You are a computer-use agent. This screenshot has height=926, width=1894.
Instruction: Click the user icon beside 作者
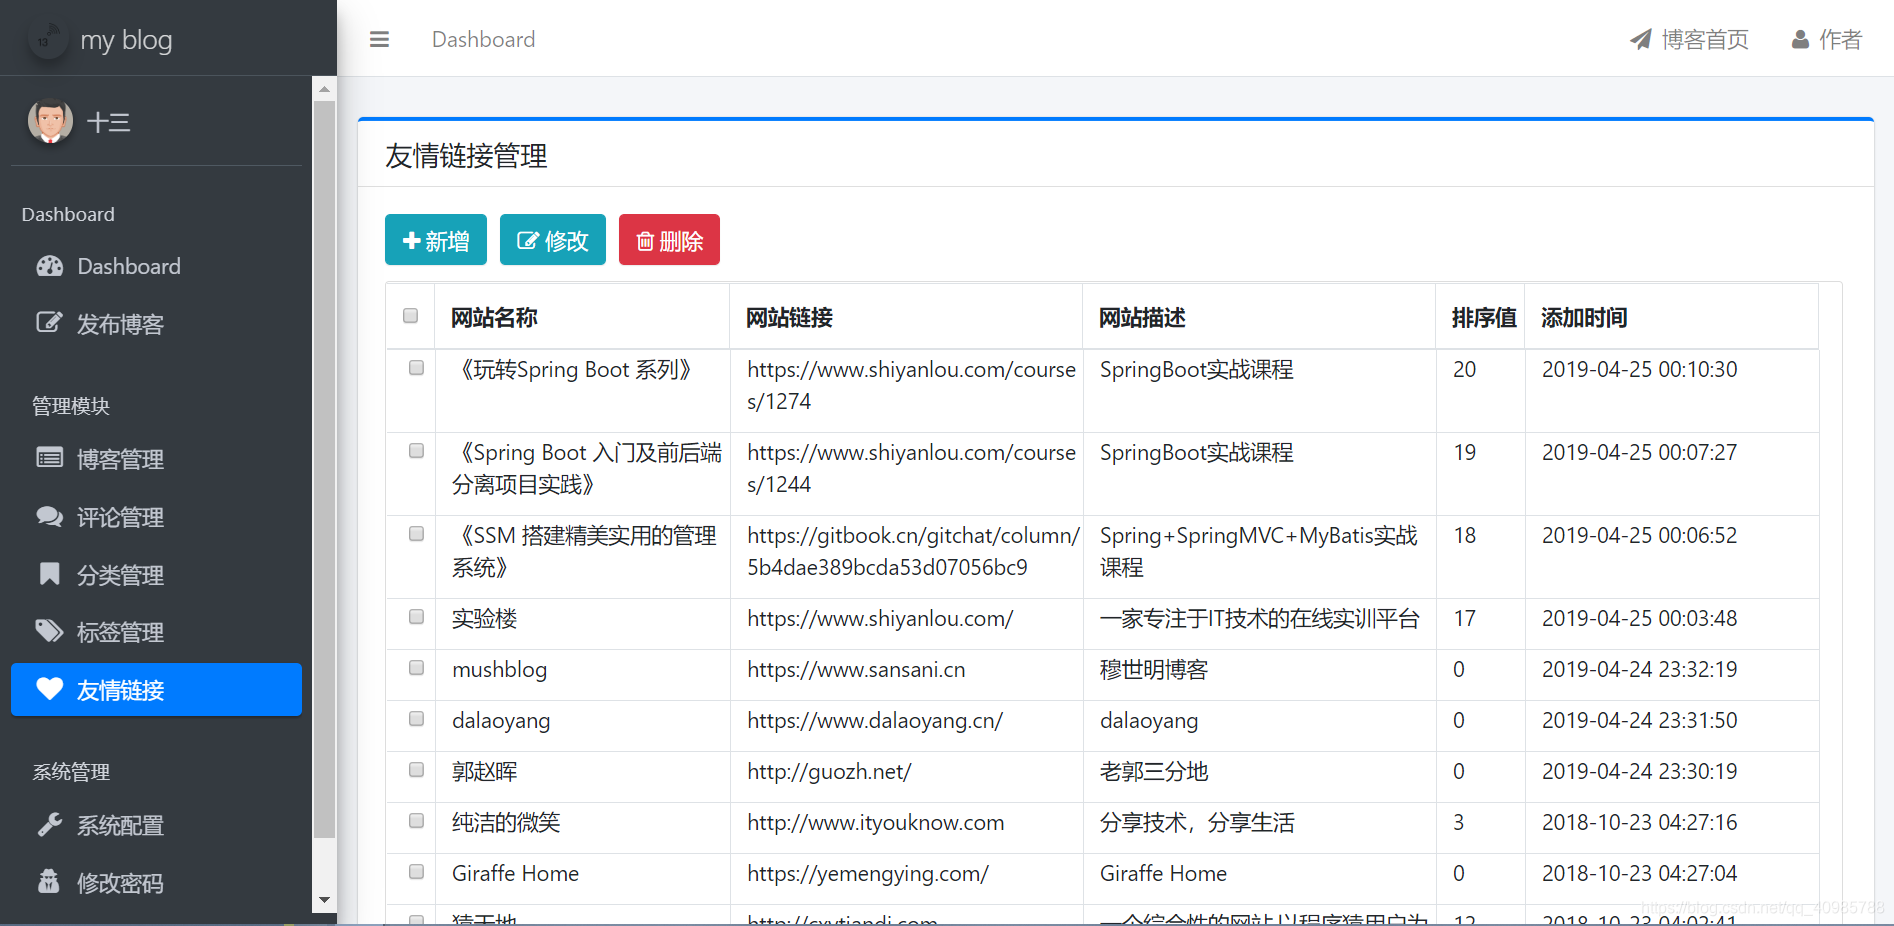tap(1800, 39)
